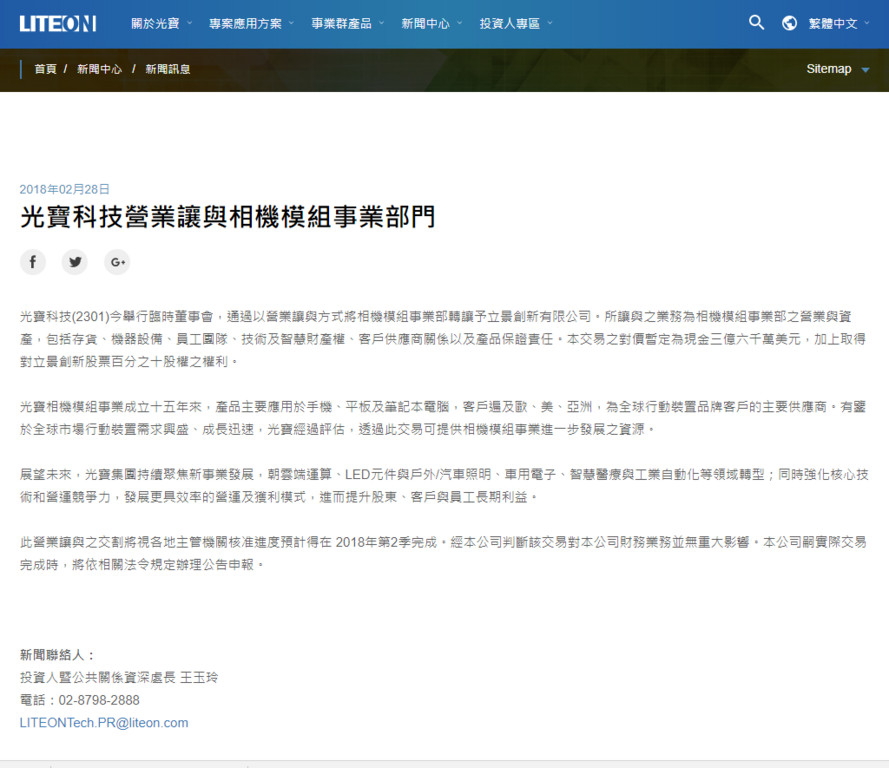Expand the 關於光寶 menu
Image resolution: width=889 pixels, height=768 pixels.
point(162,23)
